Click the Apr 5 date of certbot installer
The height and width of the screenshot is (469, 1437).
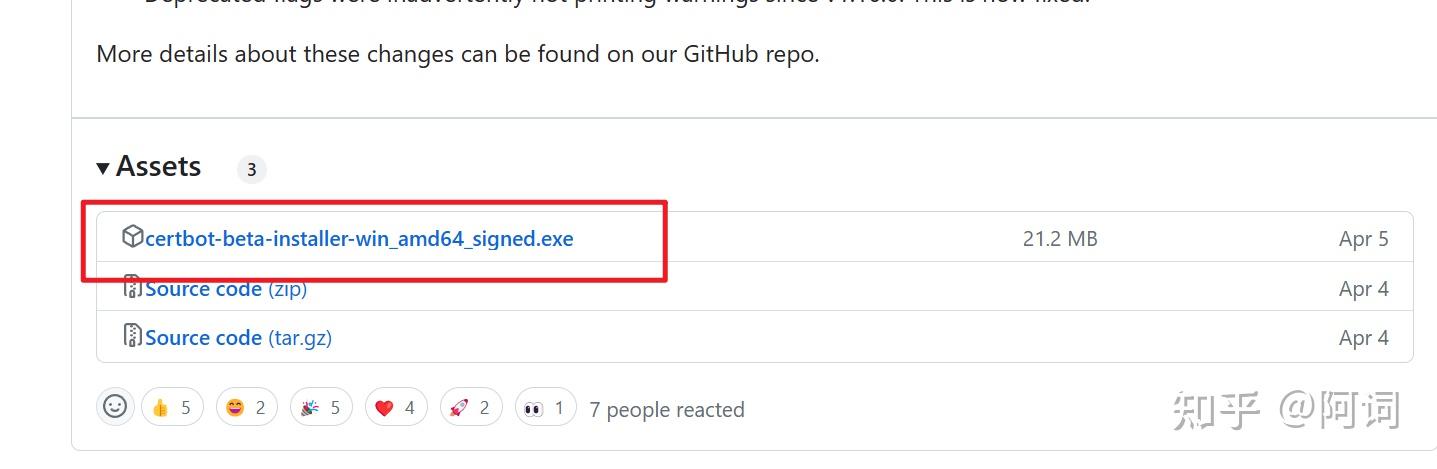click(x=1363, y=239)
